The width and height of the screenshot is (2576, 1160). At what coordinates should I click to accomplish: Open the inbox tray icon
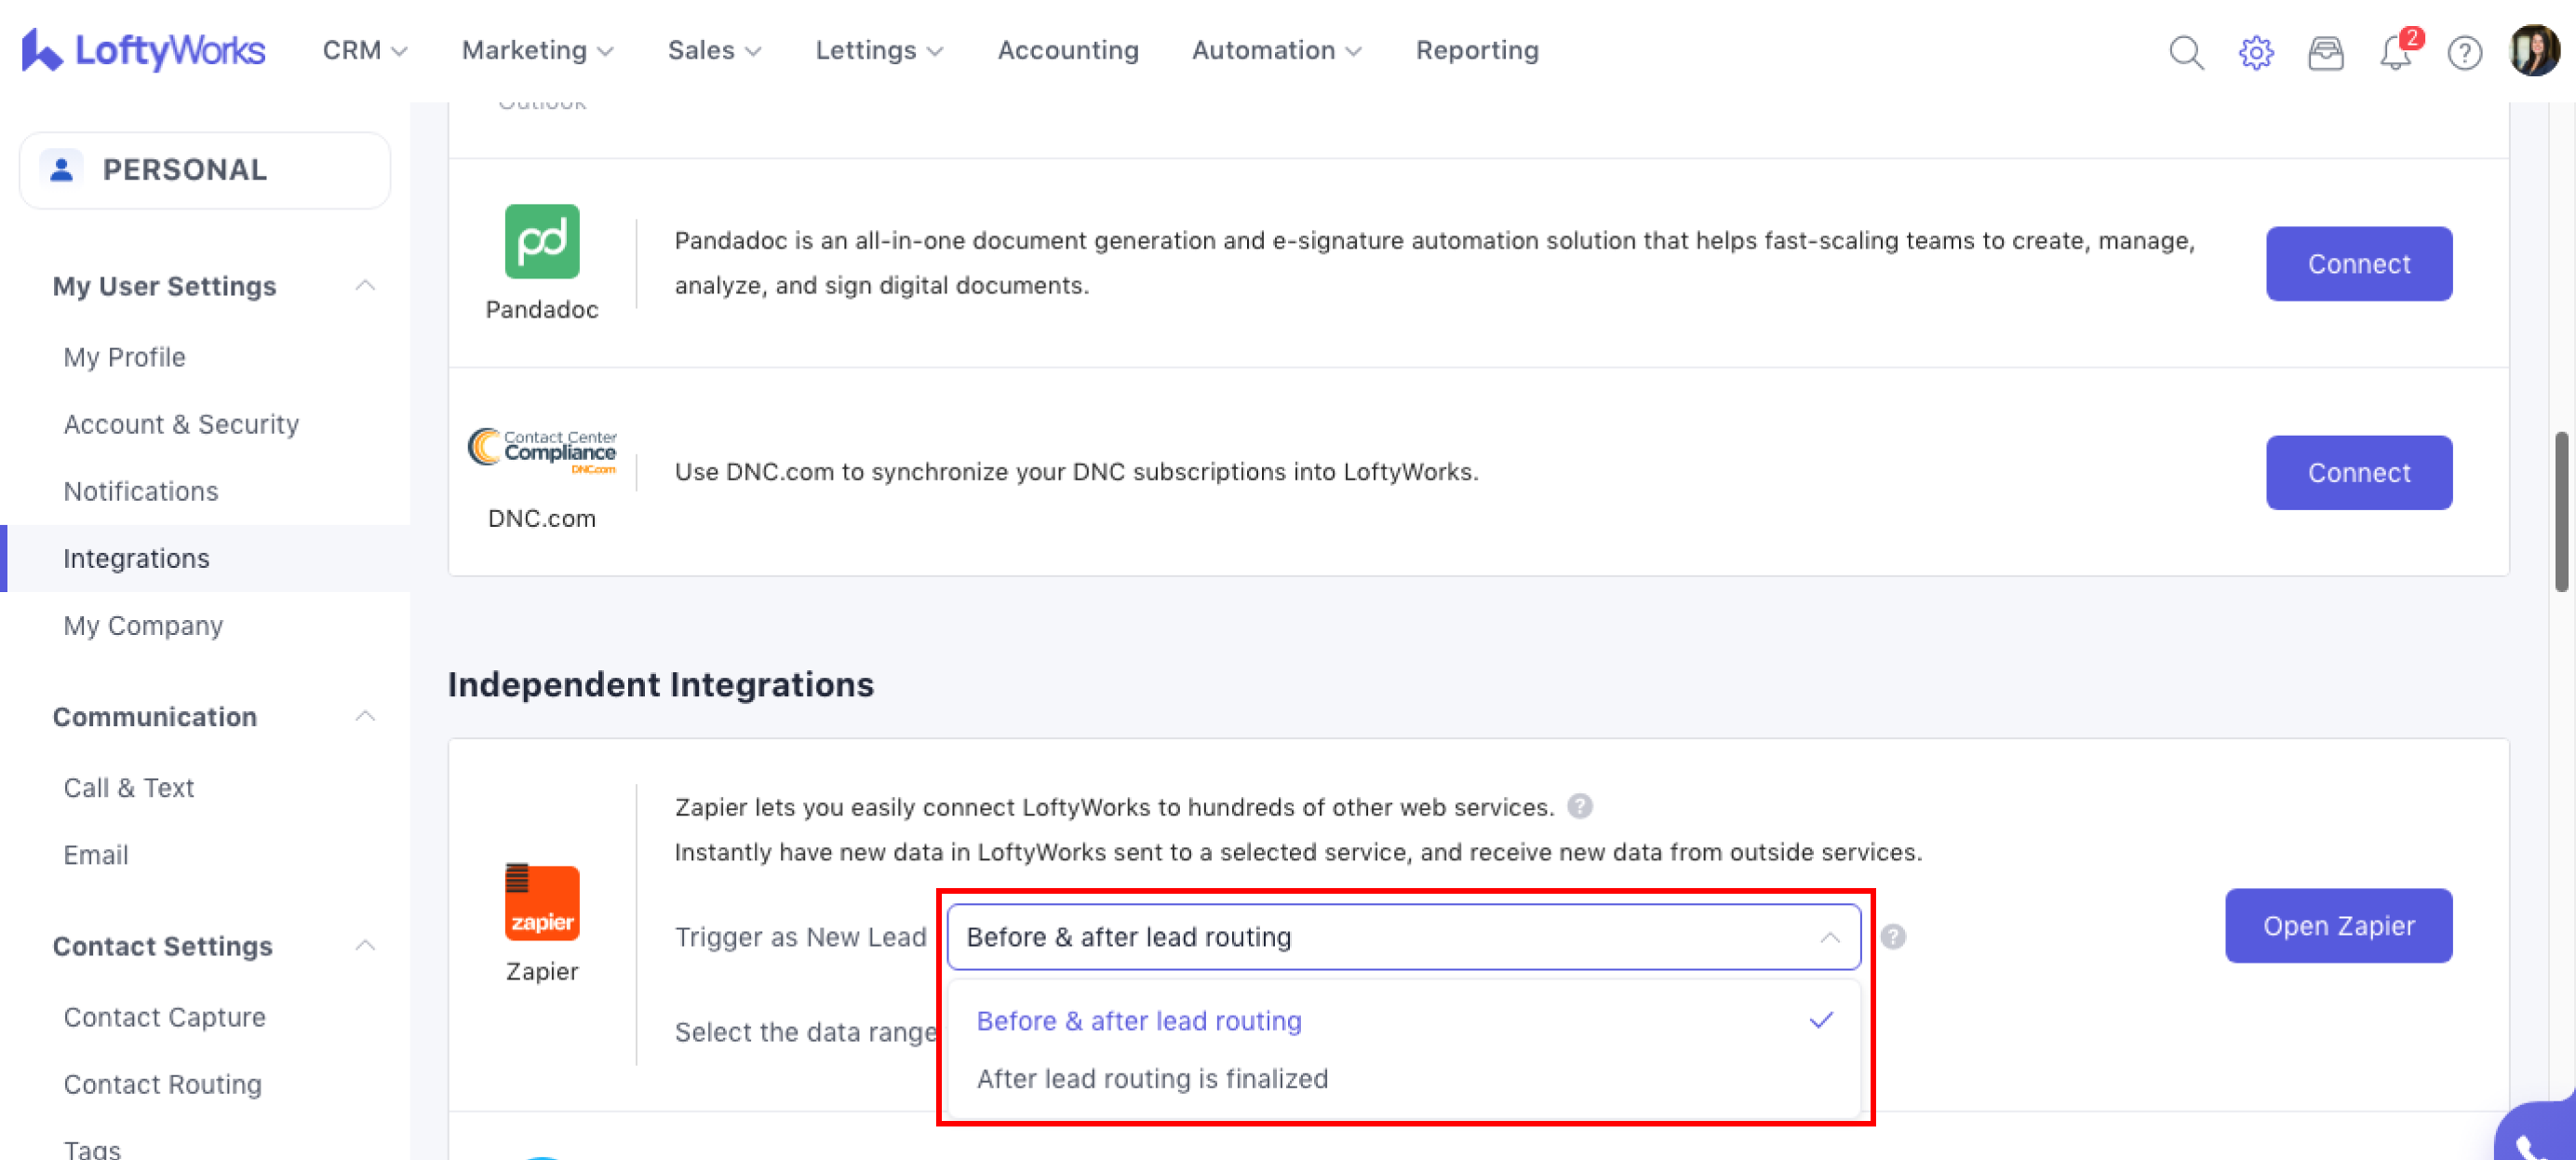click(2325, 52)
